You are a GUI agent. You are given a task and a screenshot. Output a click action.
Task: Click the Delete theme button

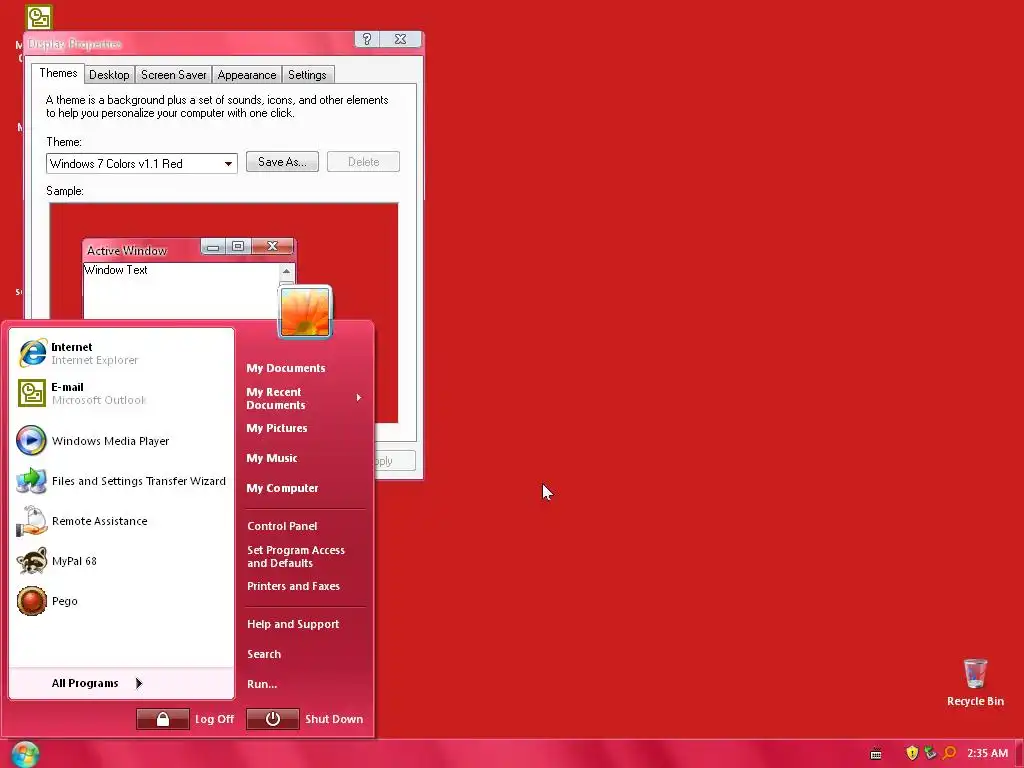(x=363, y=162)
